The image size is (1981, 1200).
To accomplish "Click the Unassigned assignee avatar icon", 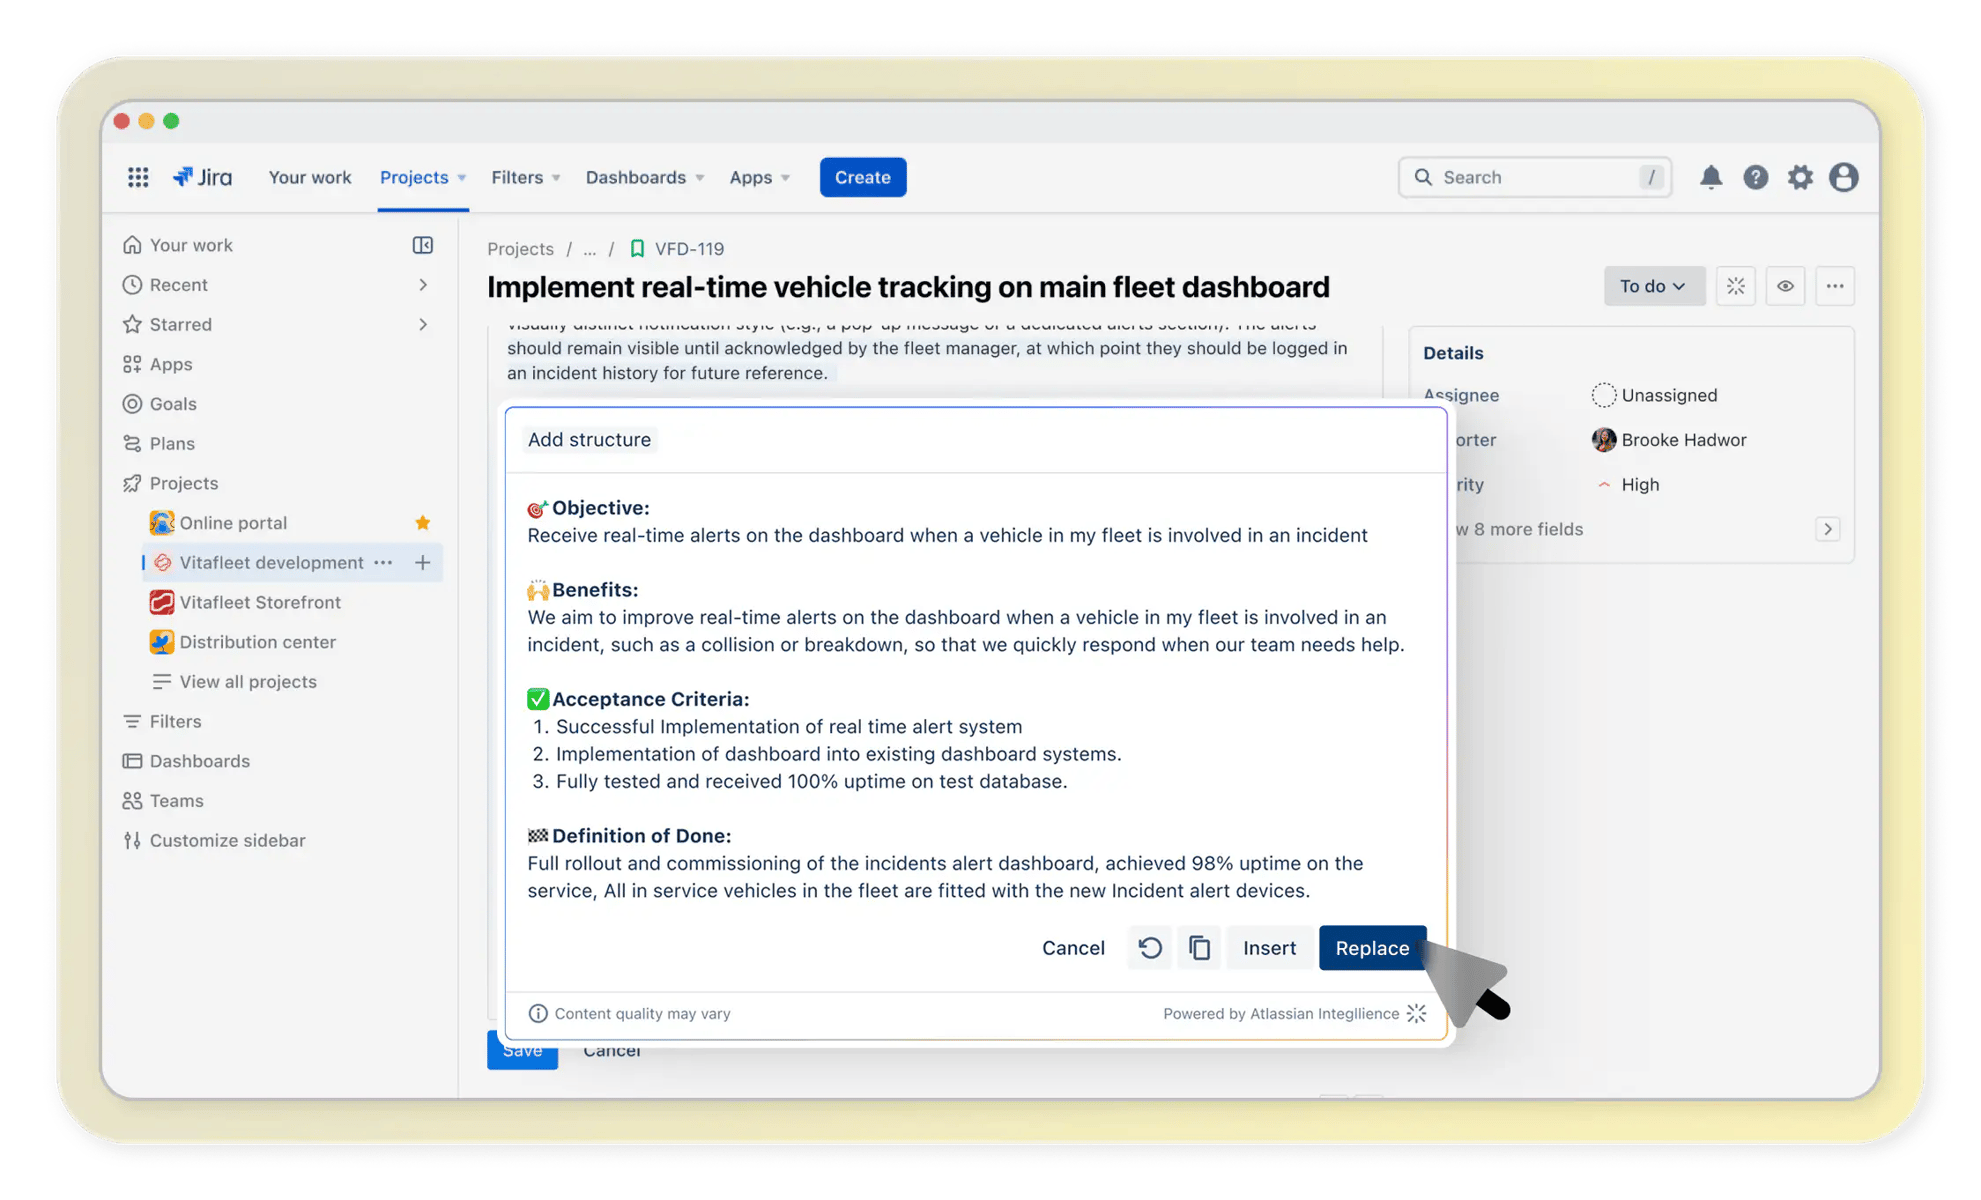I will point(1603,395).
